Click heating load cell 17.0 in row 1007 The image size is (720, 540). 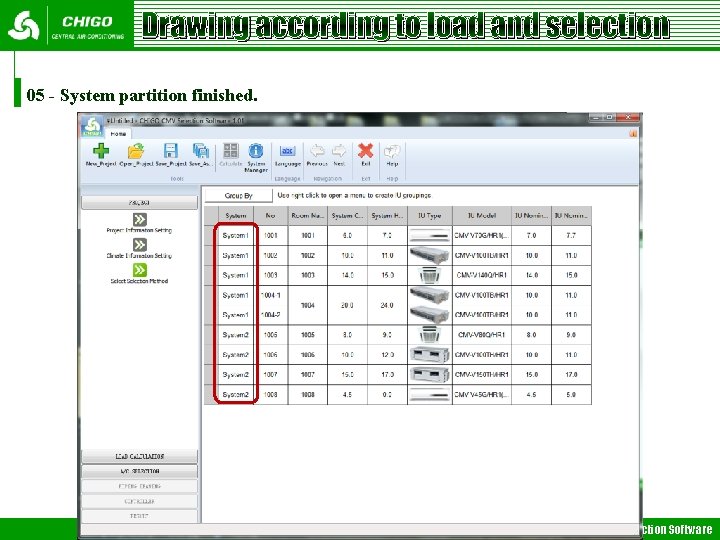[387, 375]
